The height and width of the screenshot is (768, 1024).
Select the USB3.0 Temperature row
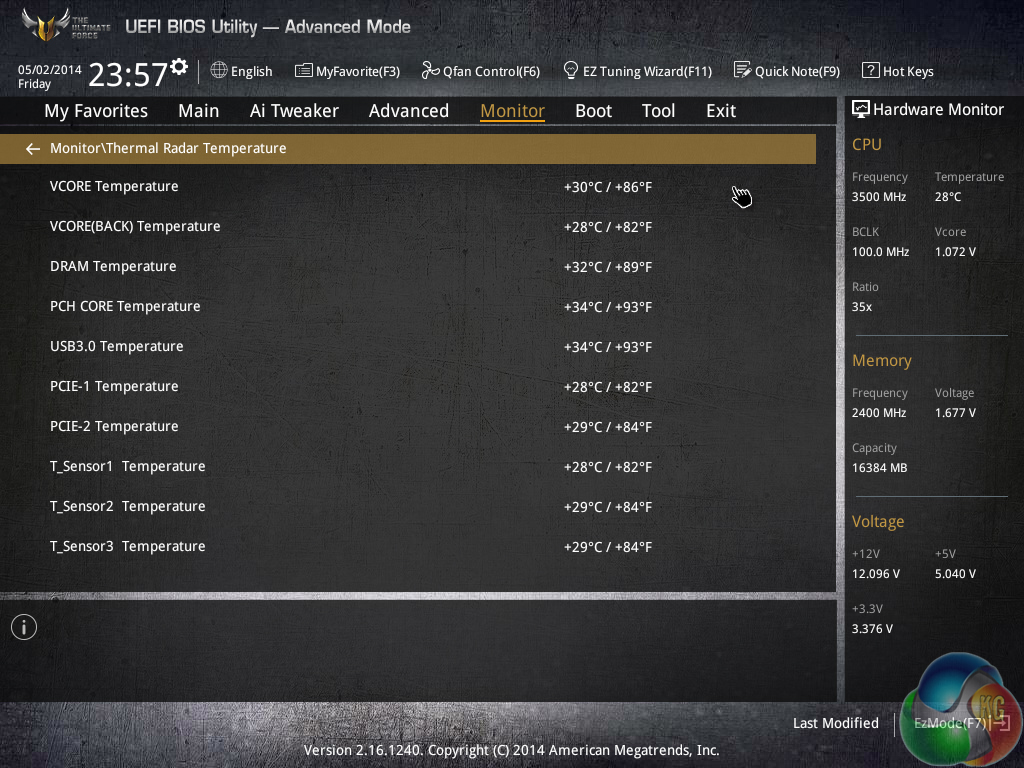tap(408, 347)
